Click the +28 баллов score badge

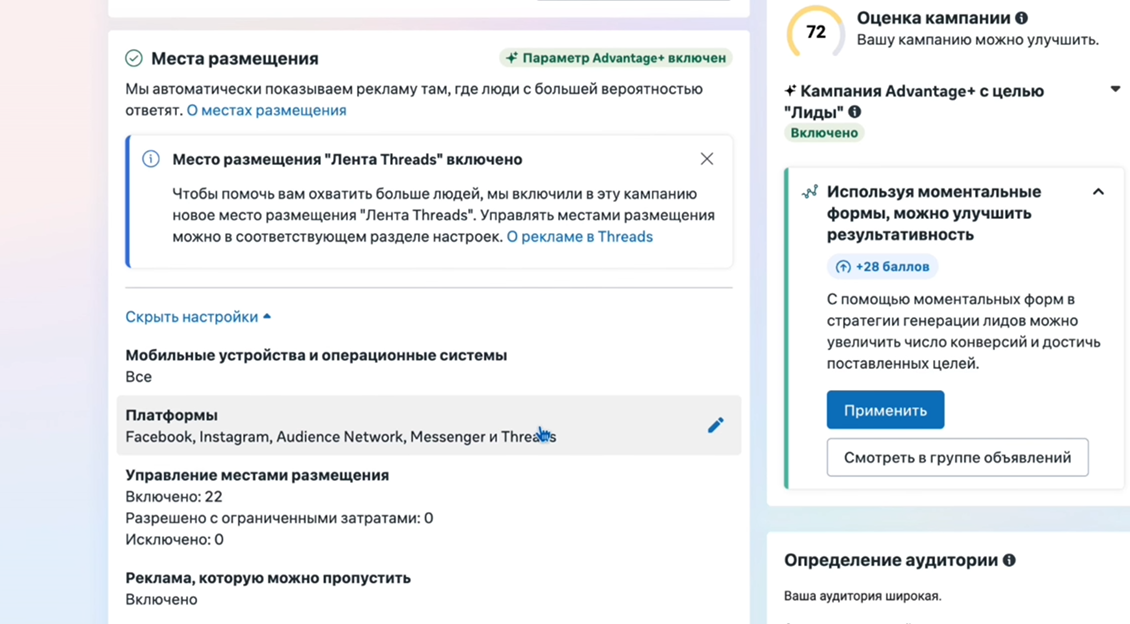point(882,267)
